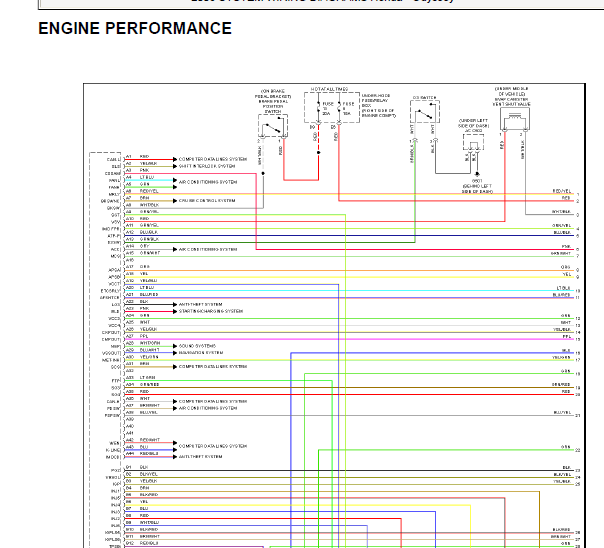
Task: Click the under-hood fuse/relay box description
Action: click(x=379, y=106)
